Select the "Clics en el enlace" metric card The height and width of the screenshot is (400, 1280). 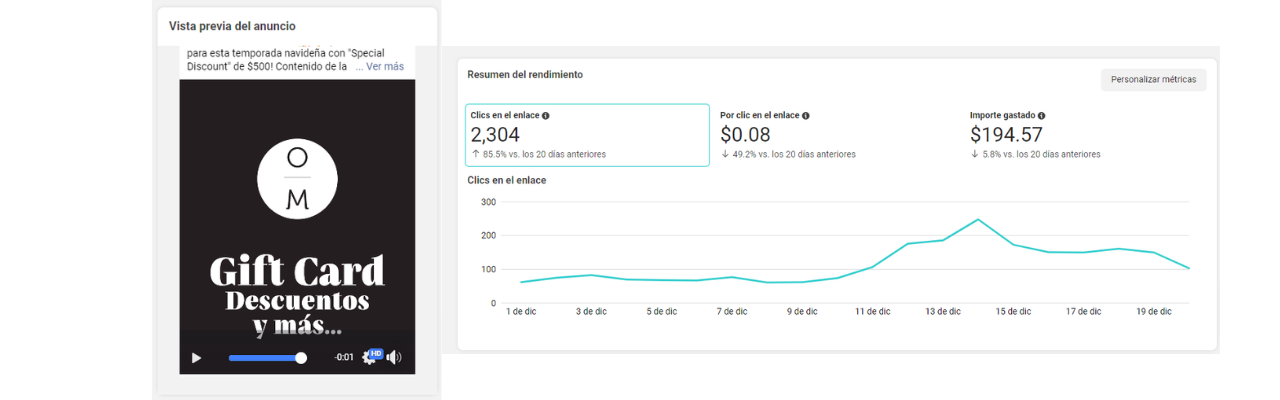click(587, 135)
